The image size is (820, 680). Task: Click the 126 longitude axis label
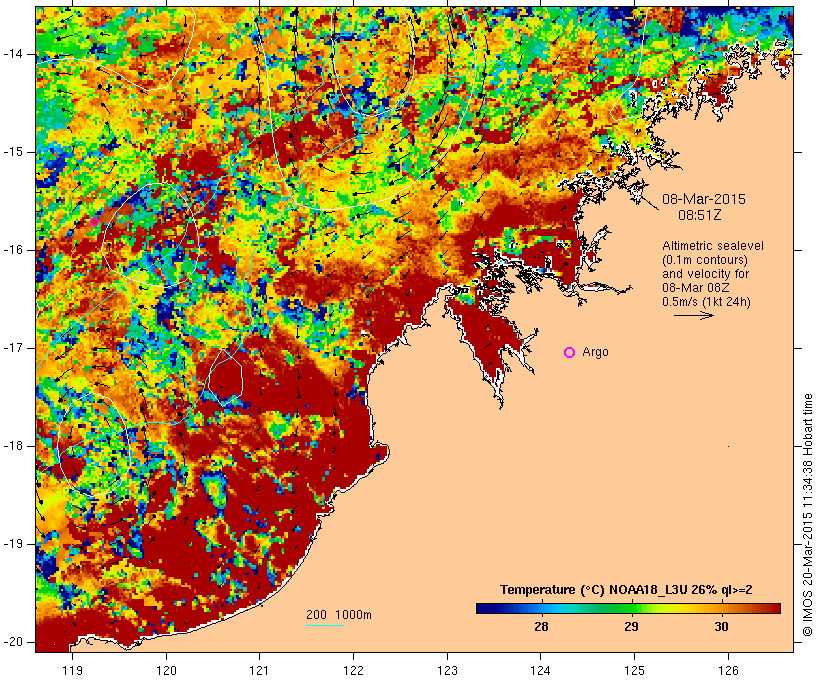[728, 670]
